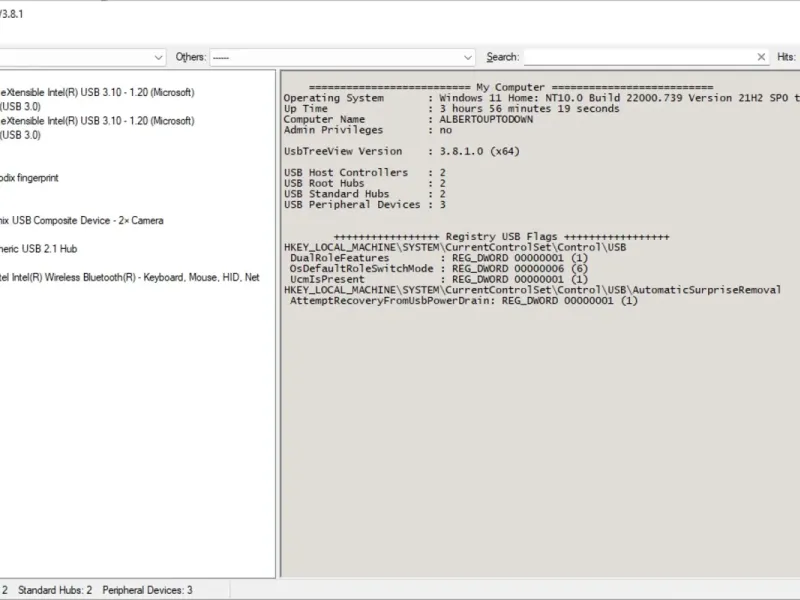Click 'AttemptRecoveryFromUsbPowerDrain' registry line
The width and height of the screenshot is (800, 600).
coord(464,301)
